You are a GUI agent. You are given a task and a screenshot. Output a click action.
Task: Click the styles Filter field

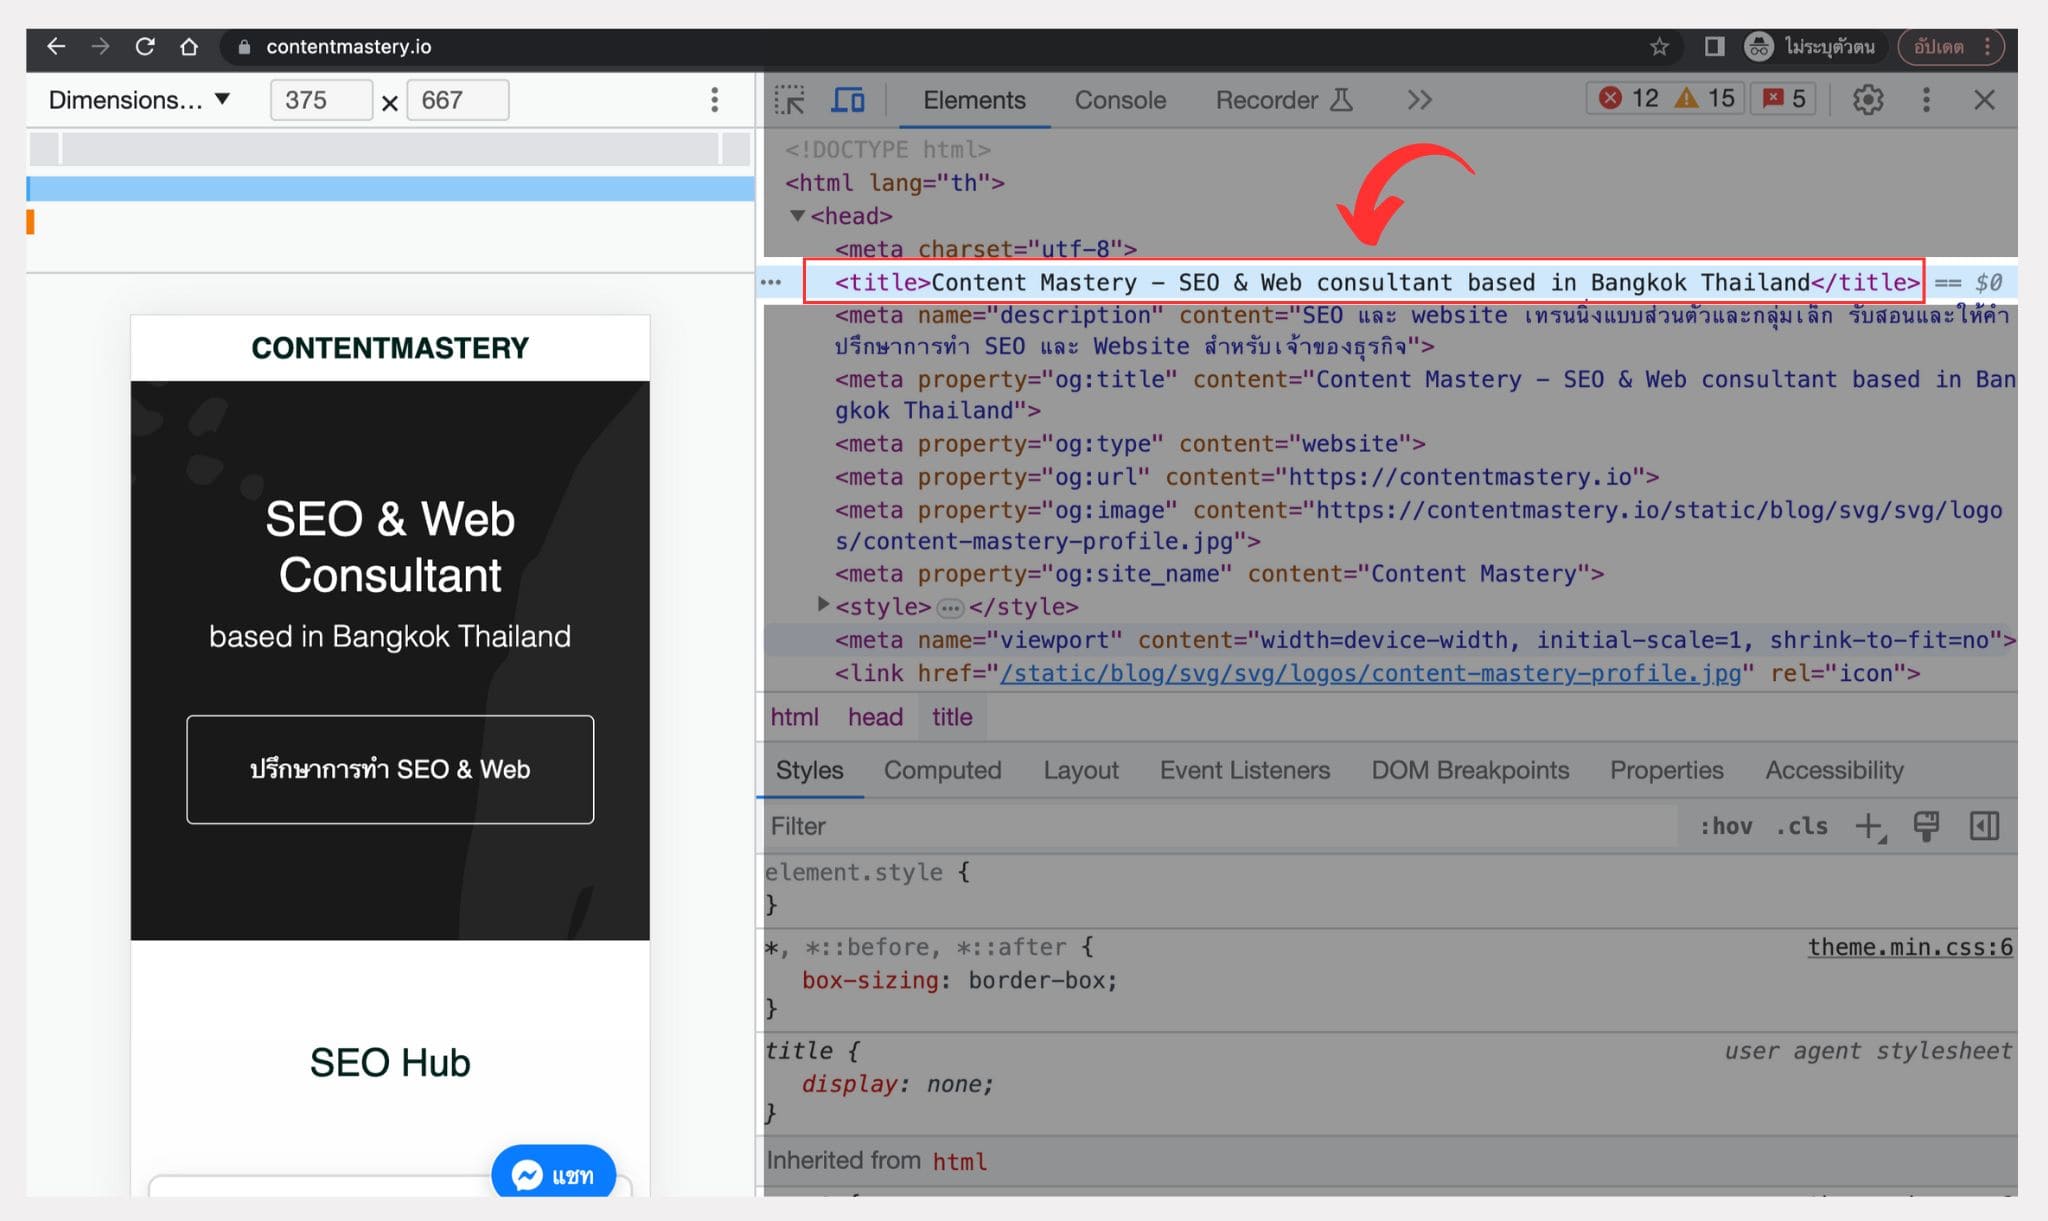(x=1220, y=826)
